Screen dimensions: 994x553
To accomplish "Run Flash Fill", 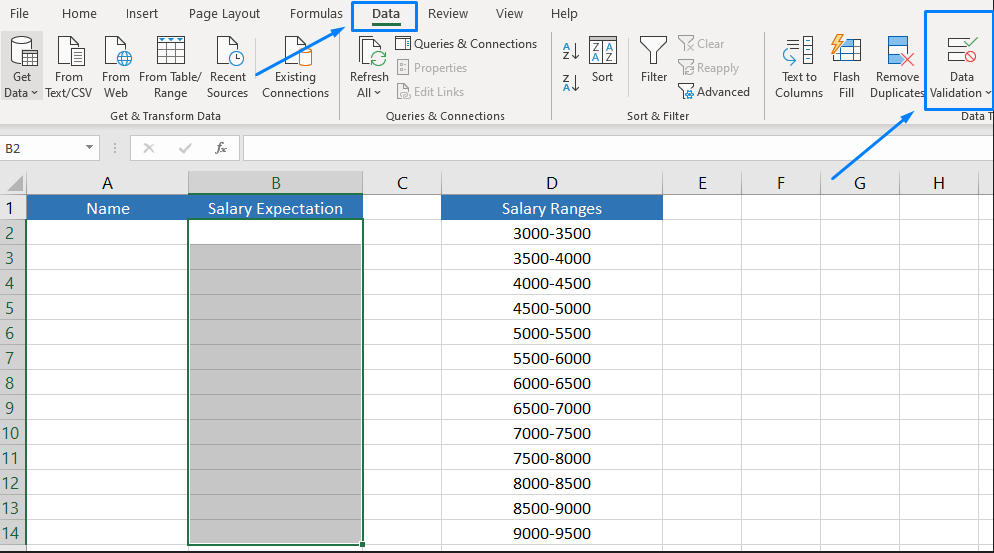I will (x=846, y=67).
